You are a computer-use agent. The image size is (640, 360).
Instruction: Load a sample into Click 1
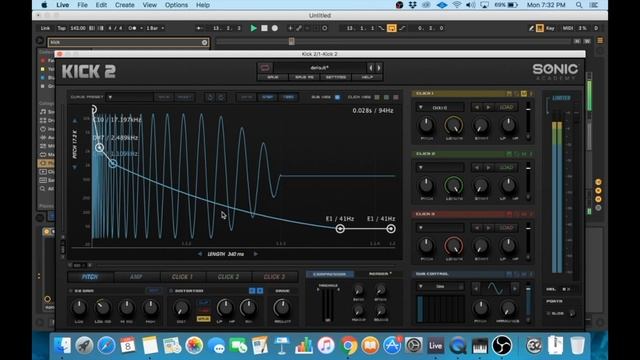506,107
